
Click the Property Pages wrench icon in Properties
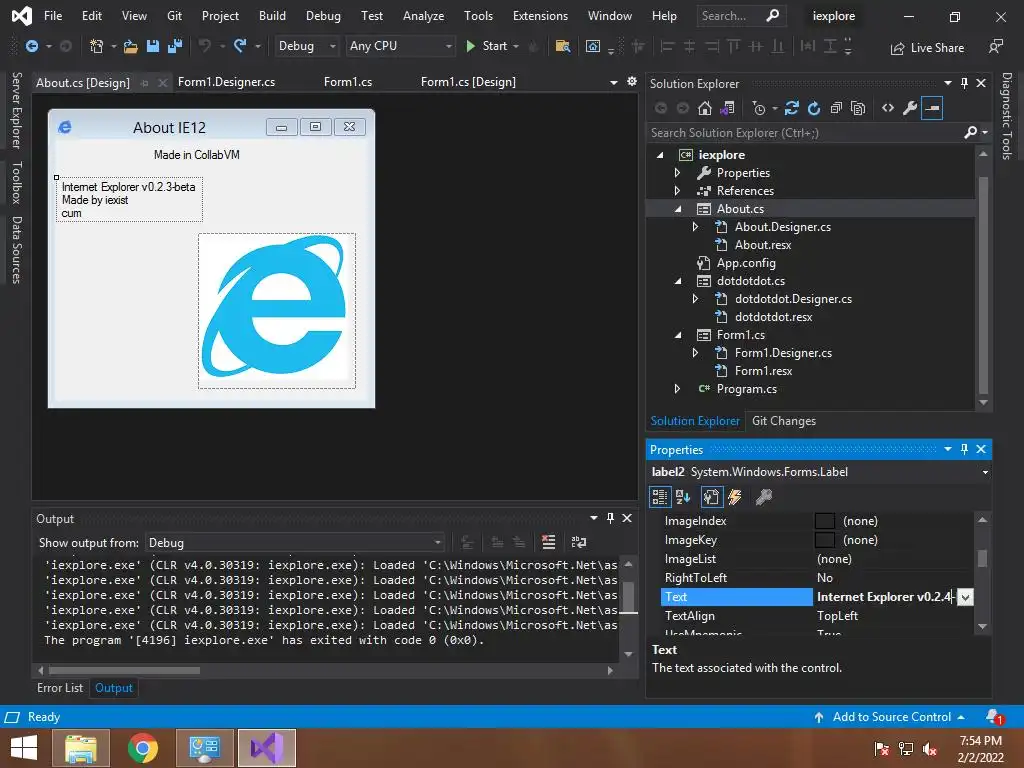[763, 497]
